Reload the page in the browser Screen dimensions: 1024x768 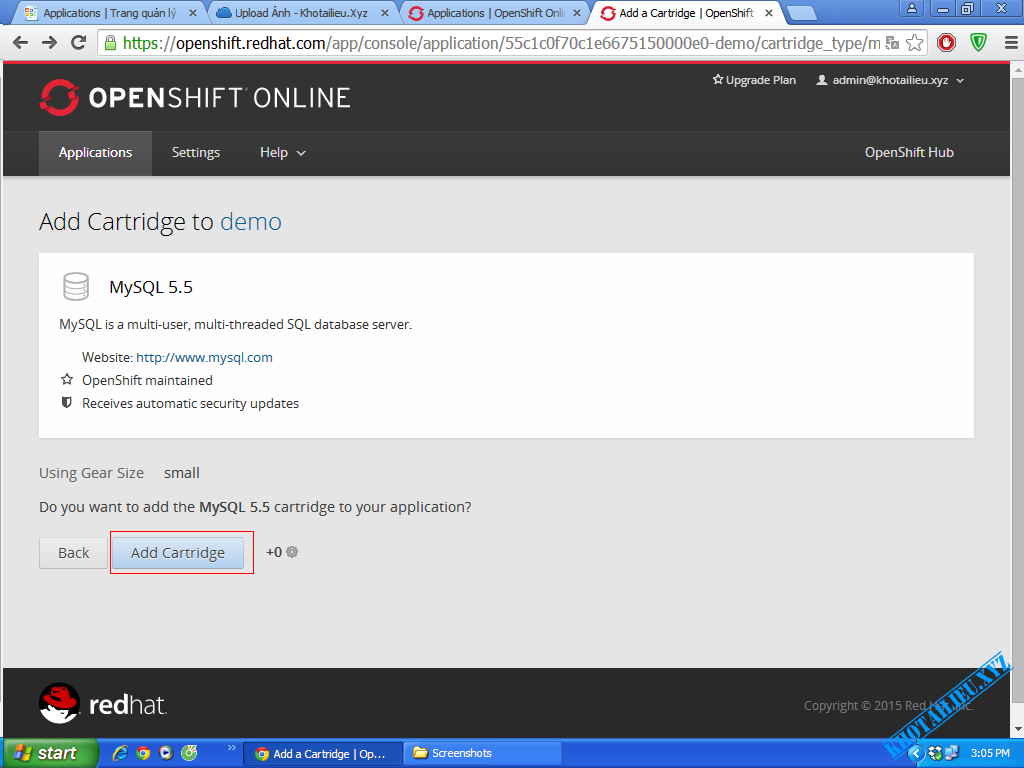pos(78,43)
